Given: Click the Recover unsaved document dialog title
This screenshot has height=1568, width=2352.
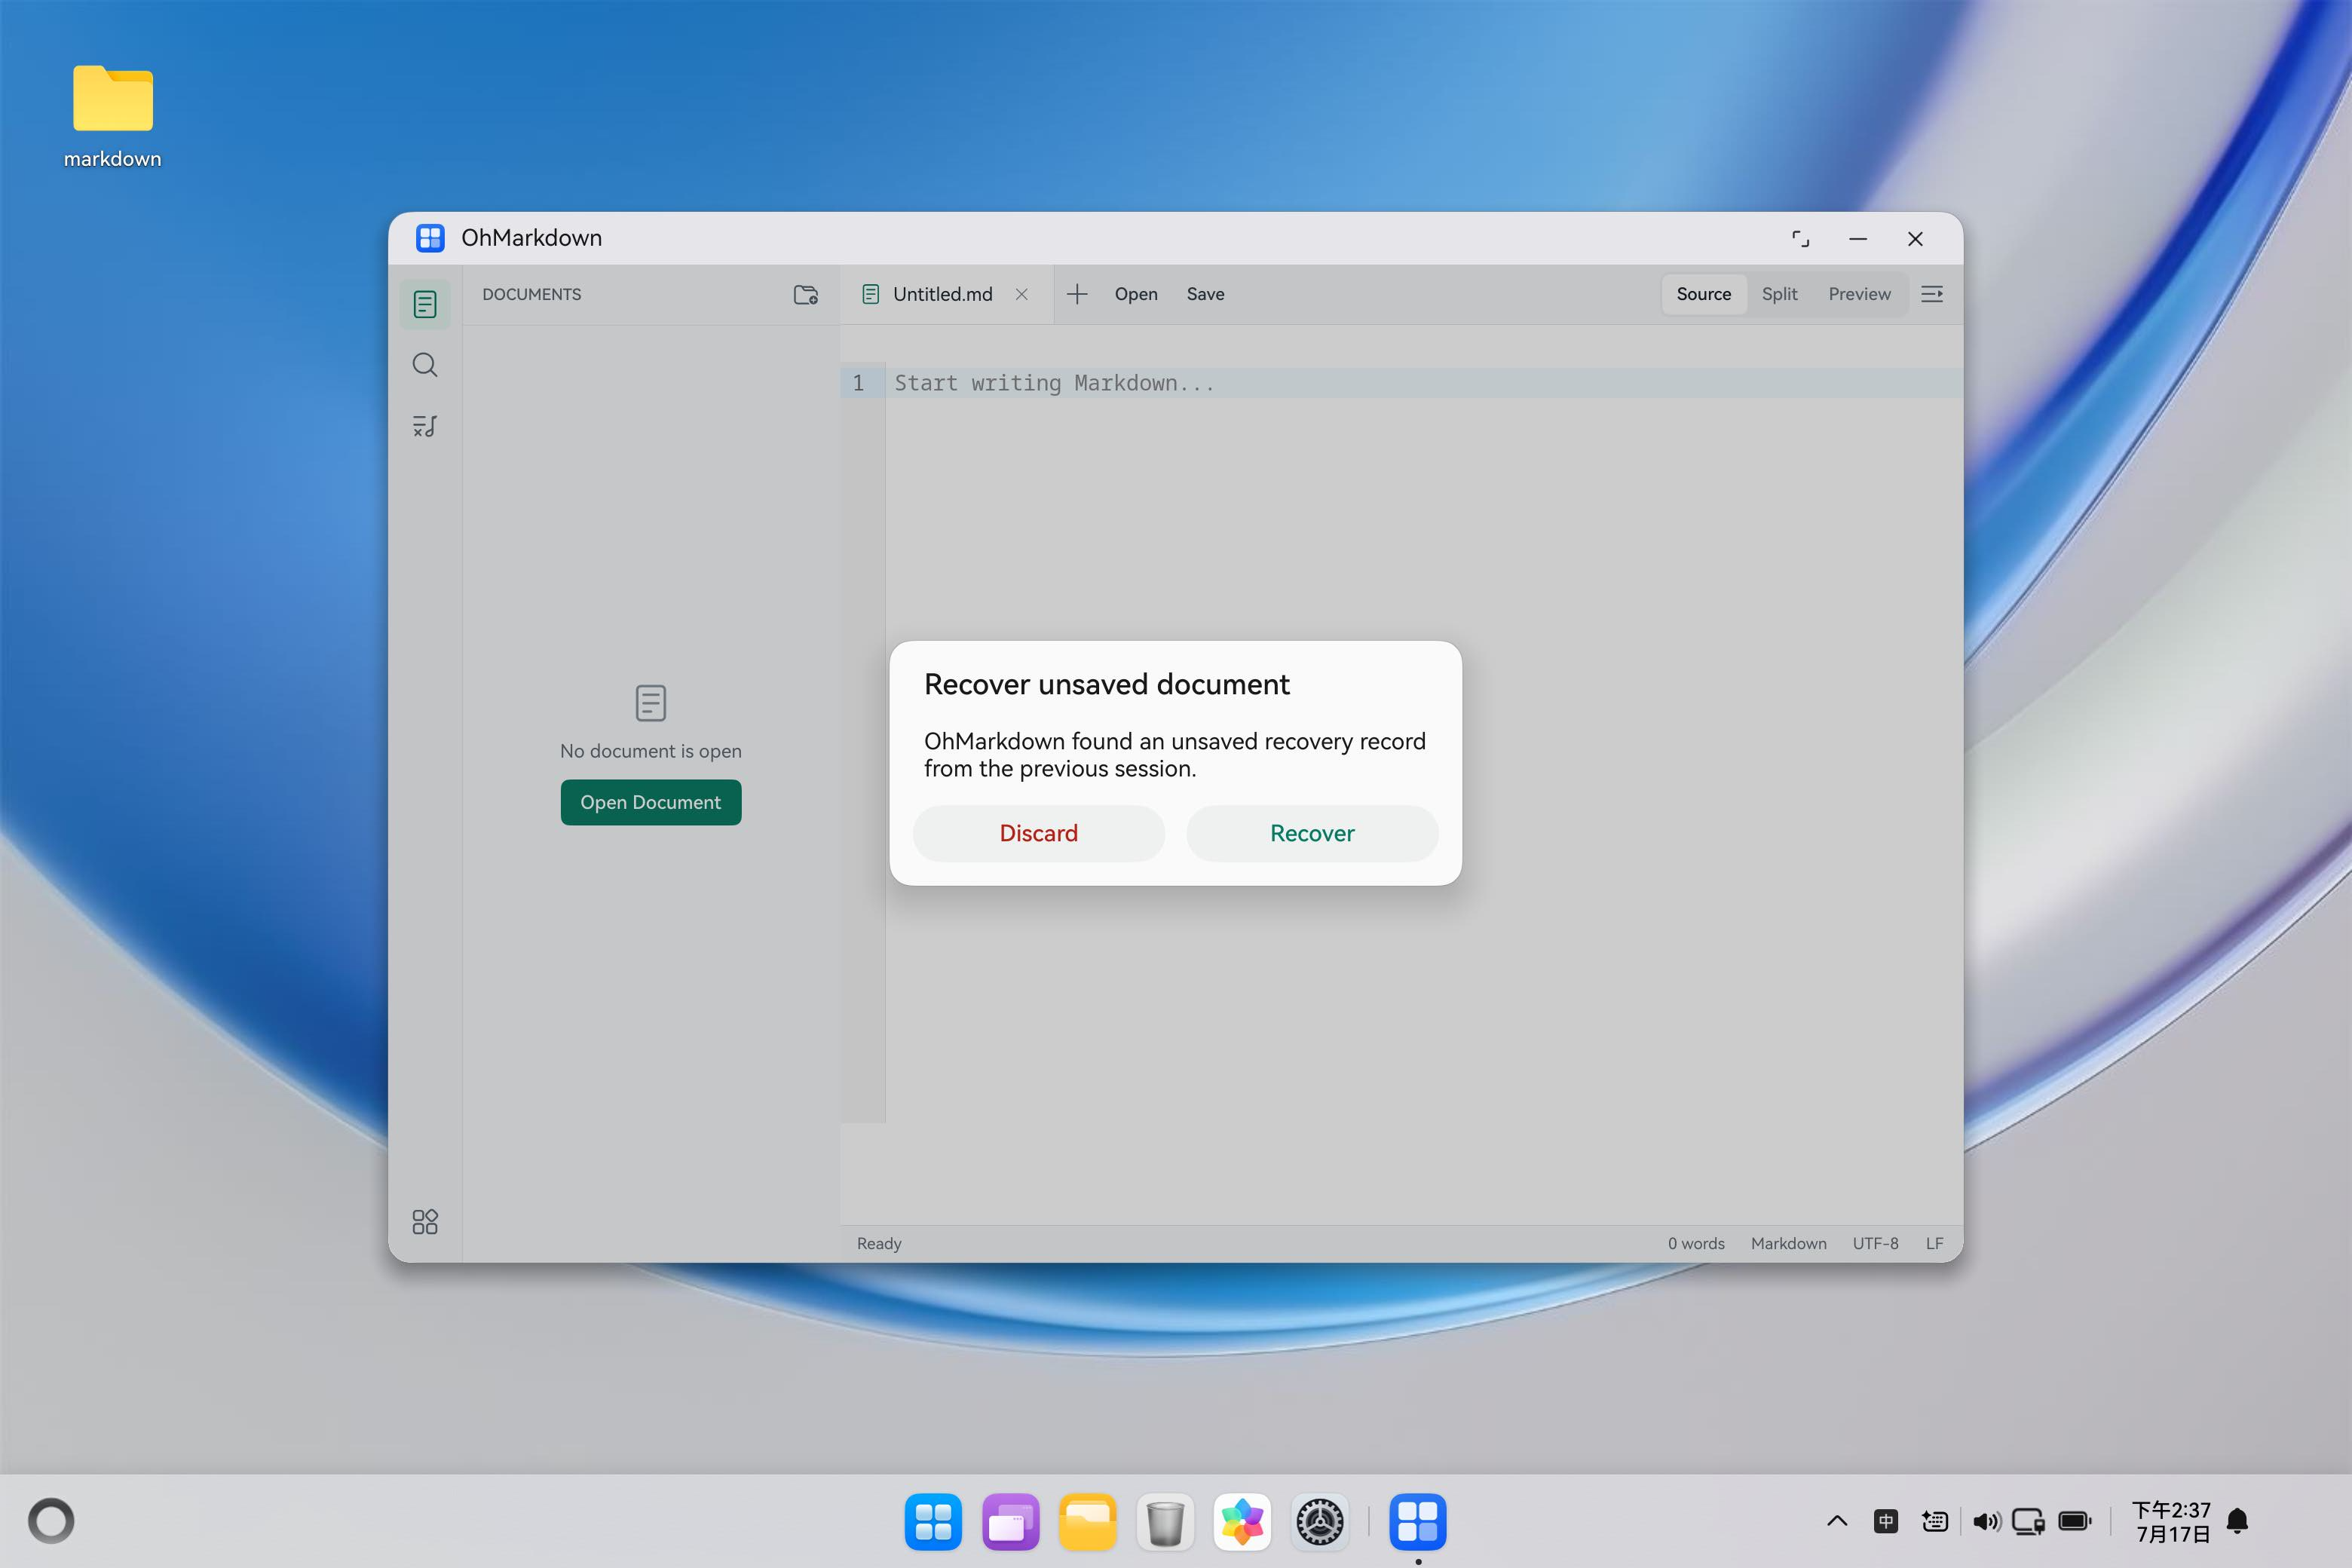Looking at the screenshot, I should (1106, 684).
